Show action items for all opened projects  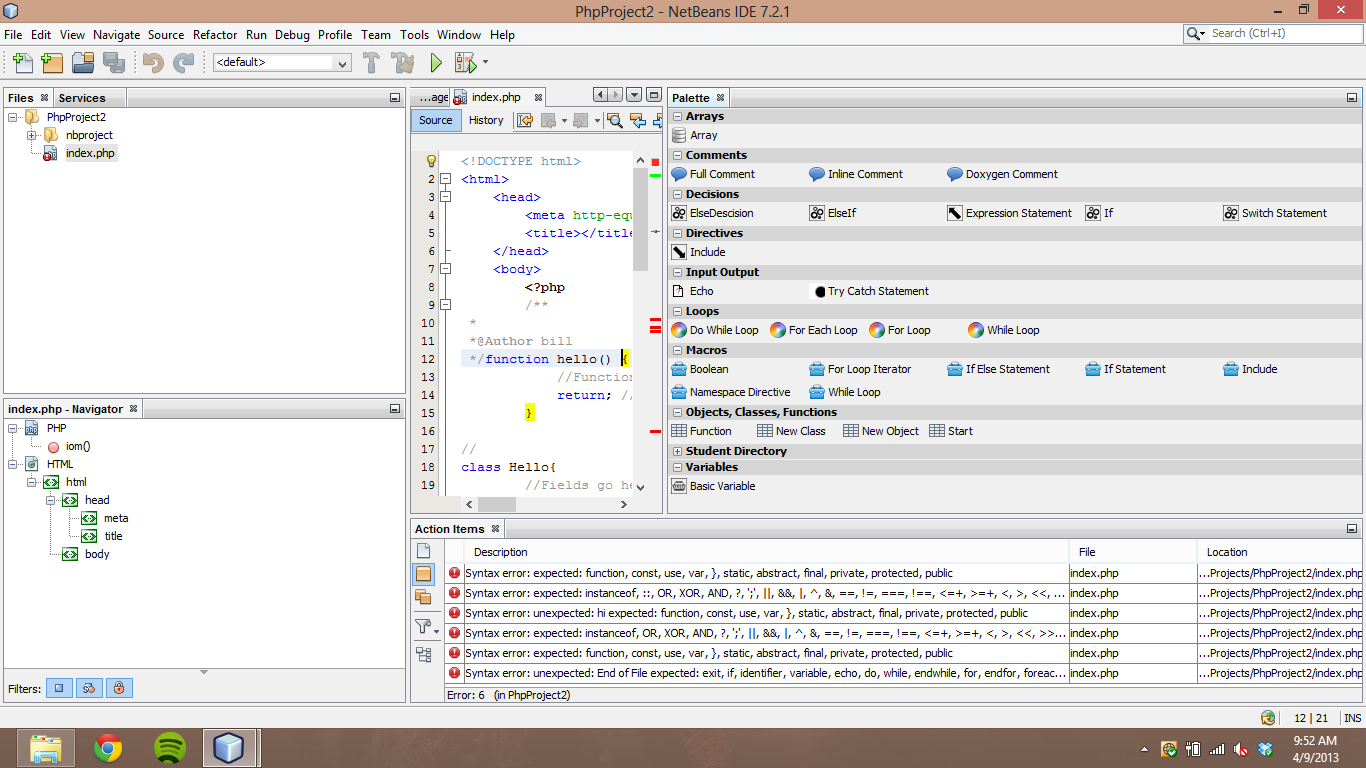click(x=423, y=597)
